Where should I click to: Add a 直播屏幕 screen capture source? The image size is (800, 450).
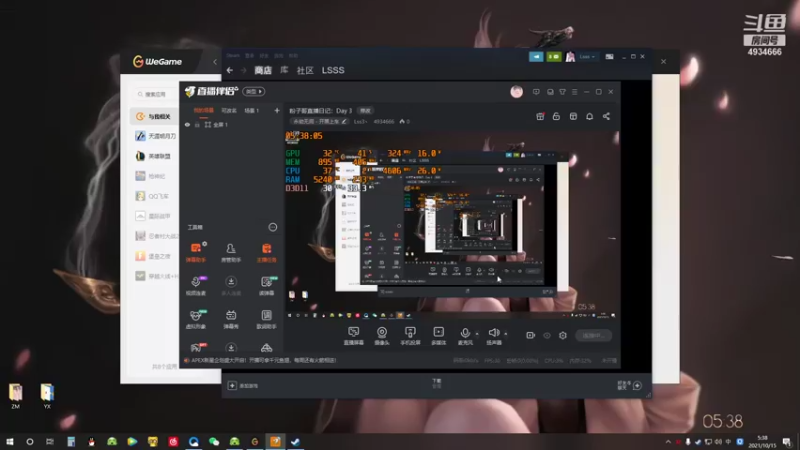click(x=354, y=336)
